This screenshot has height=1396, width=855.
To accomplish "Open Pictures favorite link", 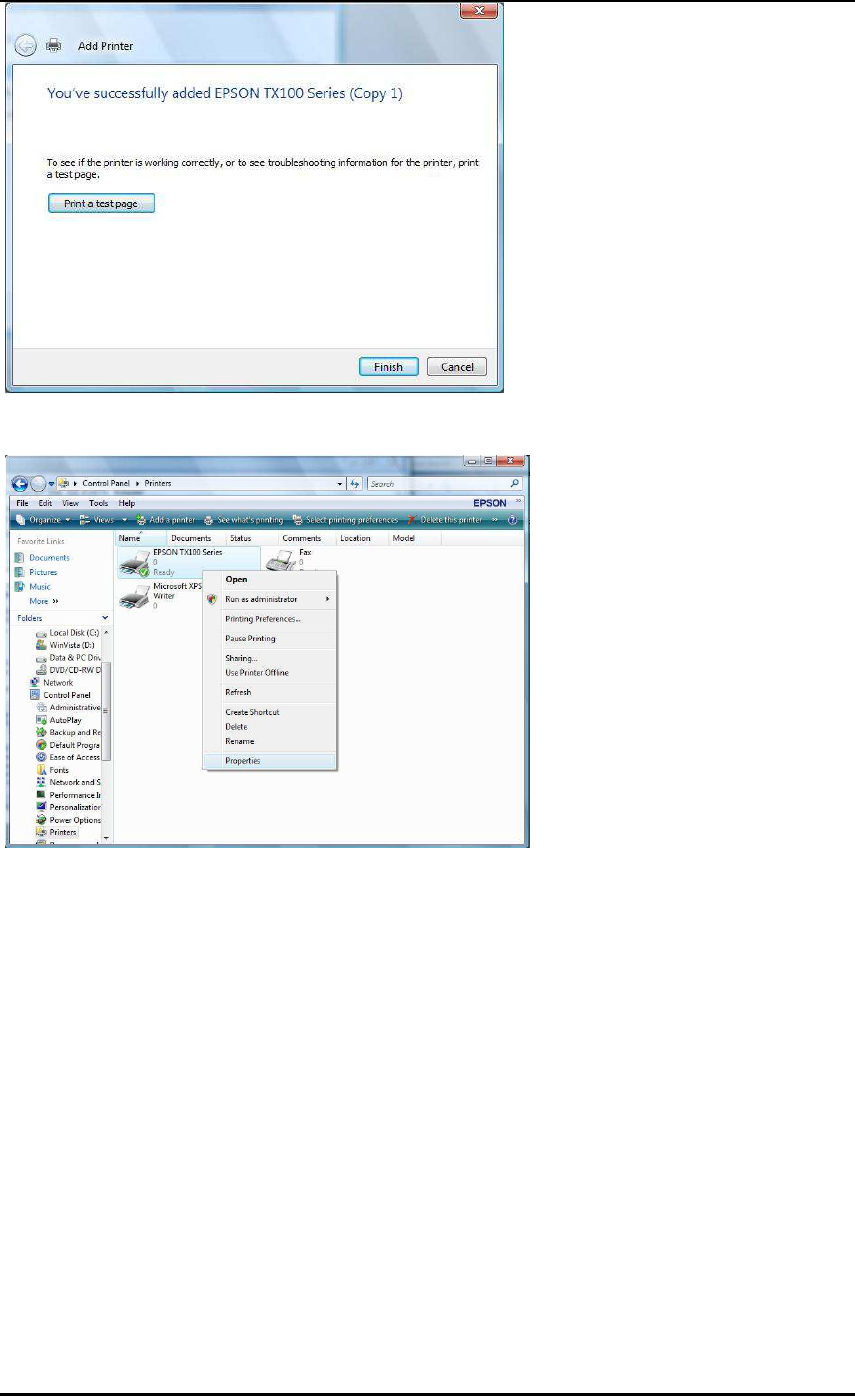I will [43, 572].
